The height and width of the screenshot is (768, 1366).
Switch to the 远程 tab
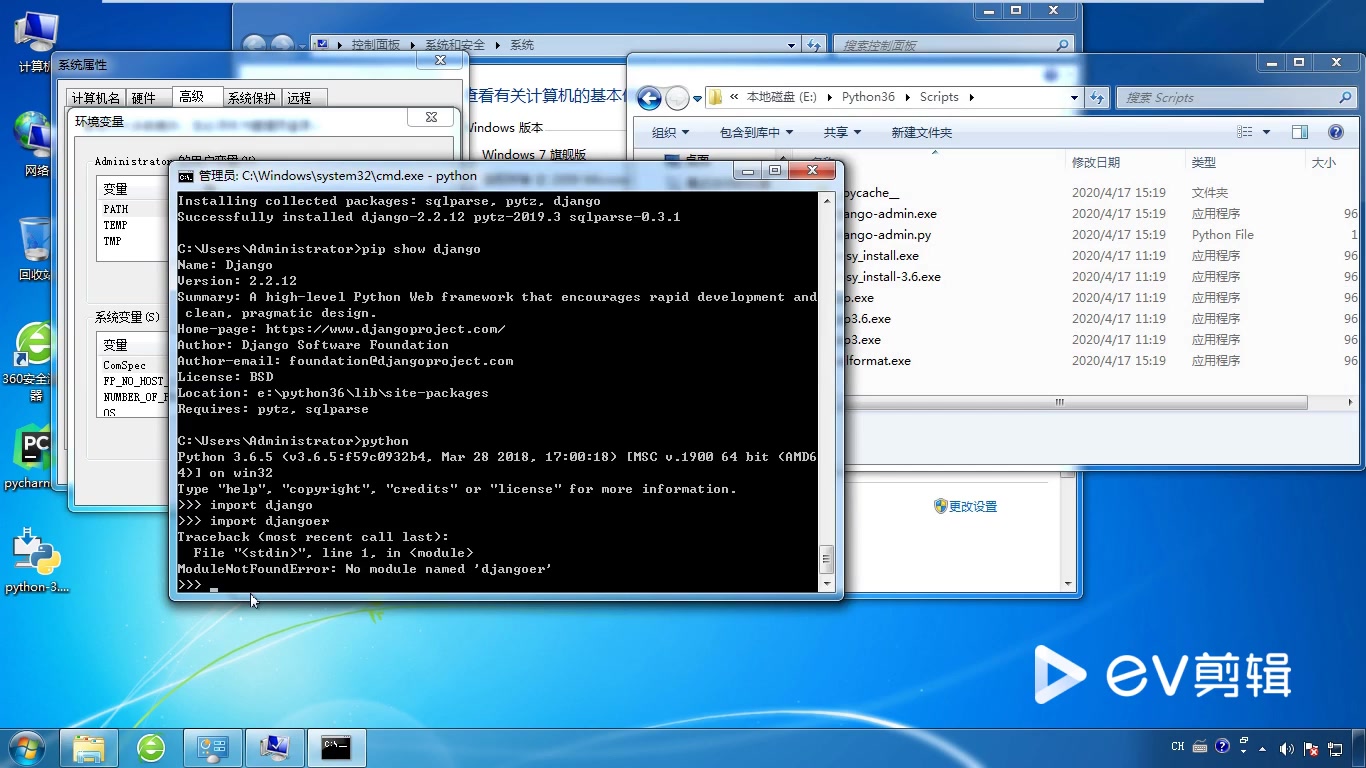[x=300, y=98]
